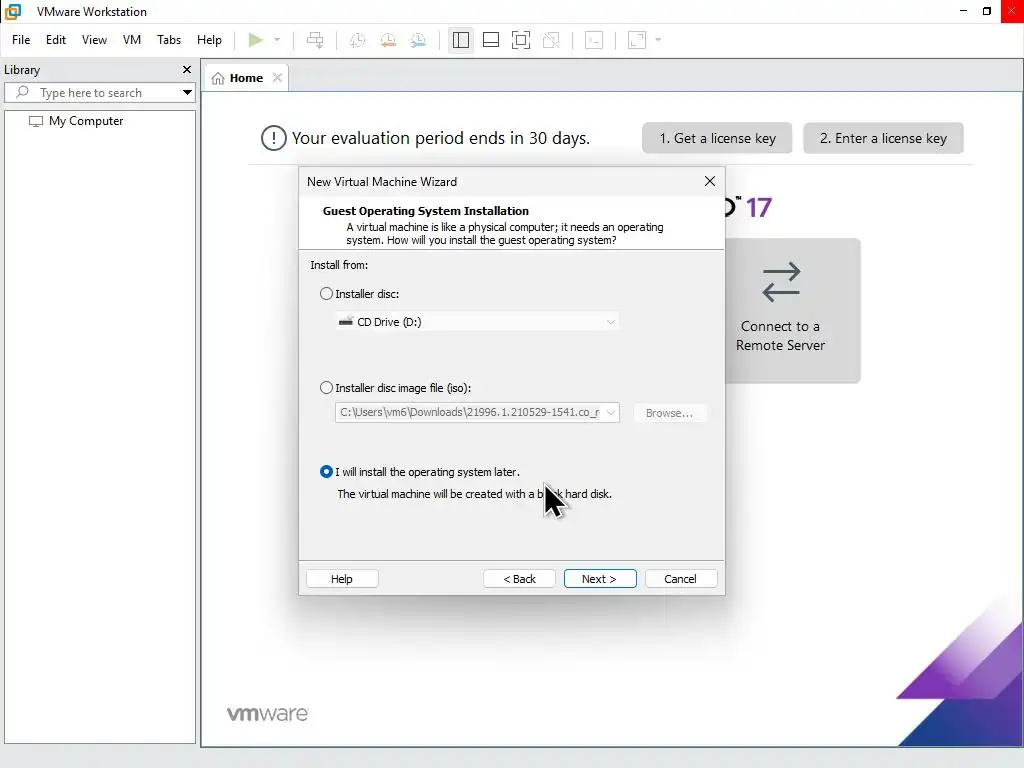This screenshot has height=768, width=1024.
Task: Click the Back button in wizard
Action: click(x=519, y=579)
